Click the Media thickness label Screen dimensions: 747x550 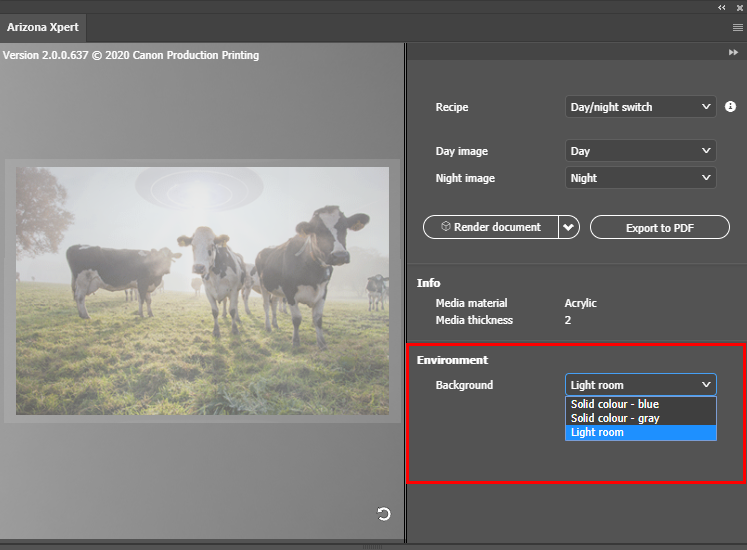(x=474, y=320)
